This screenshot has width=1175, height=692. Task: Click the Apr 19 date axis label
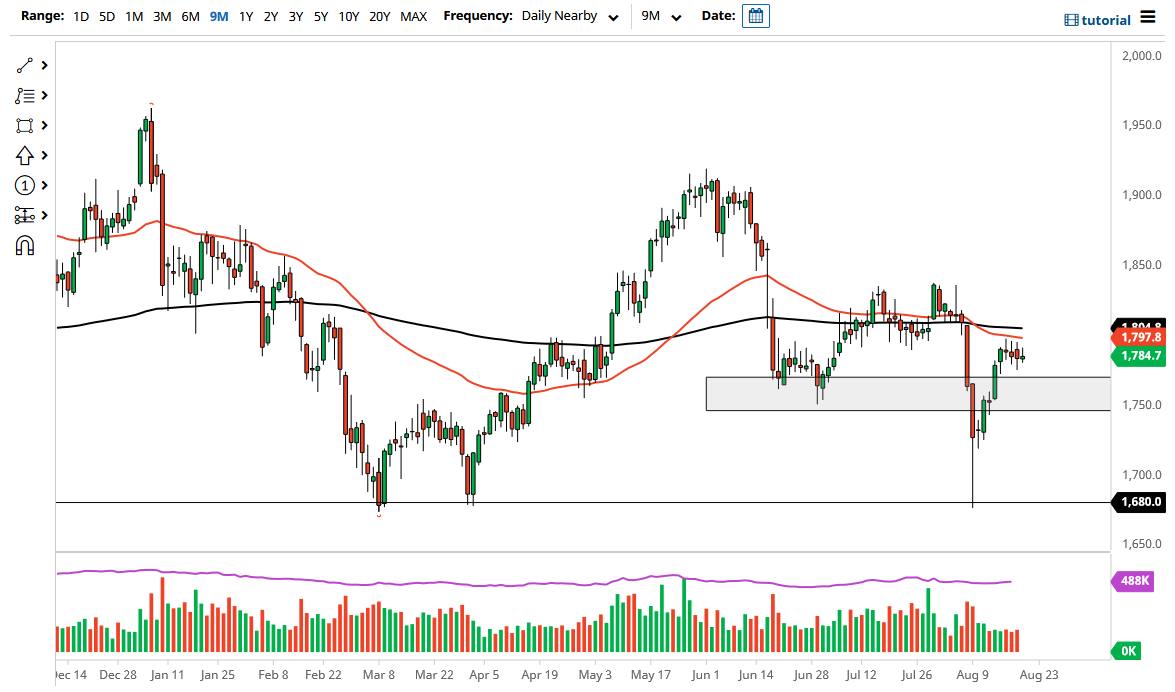(539, 675)
